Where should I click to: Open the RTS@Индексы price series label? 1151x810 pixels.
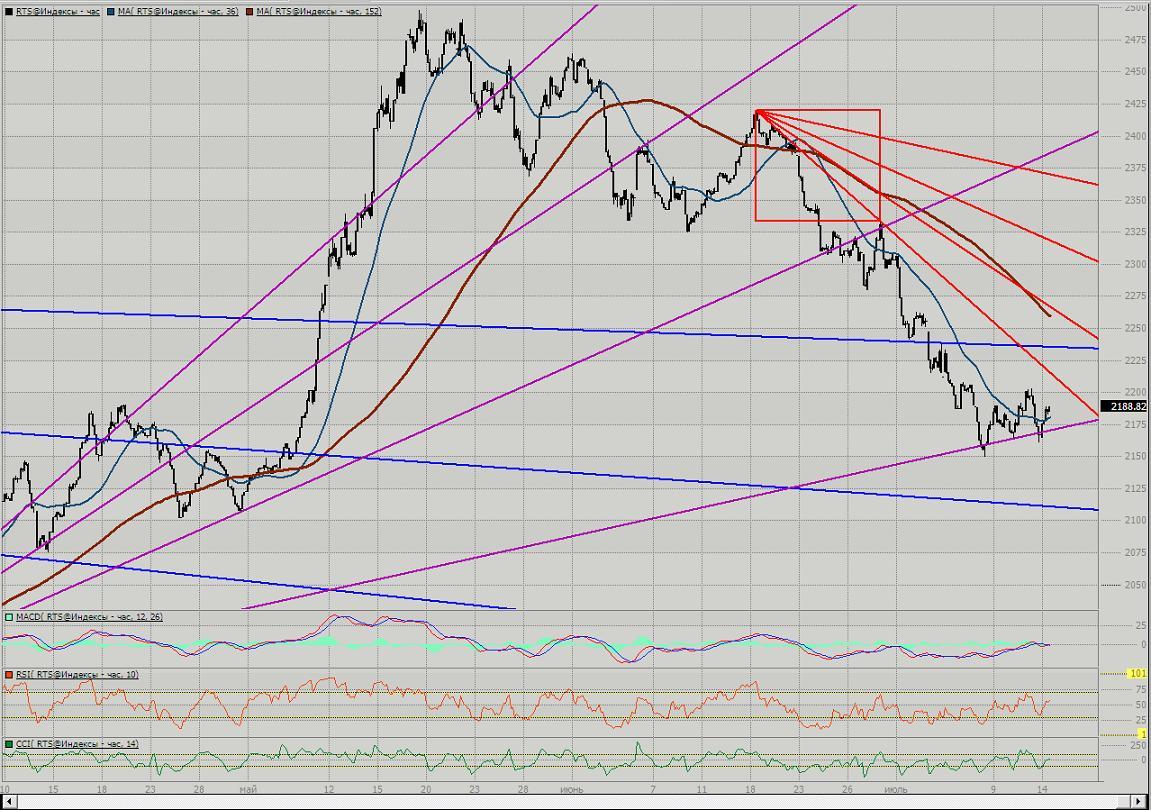pos(57,11)
